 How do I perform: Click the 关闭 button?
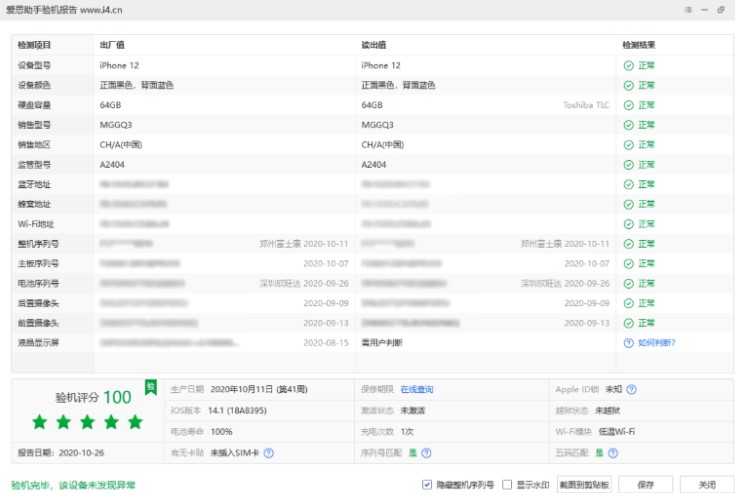pyautogui.click(x=707, y=485)
